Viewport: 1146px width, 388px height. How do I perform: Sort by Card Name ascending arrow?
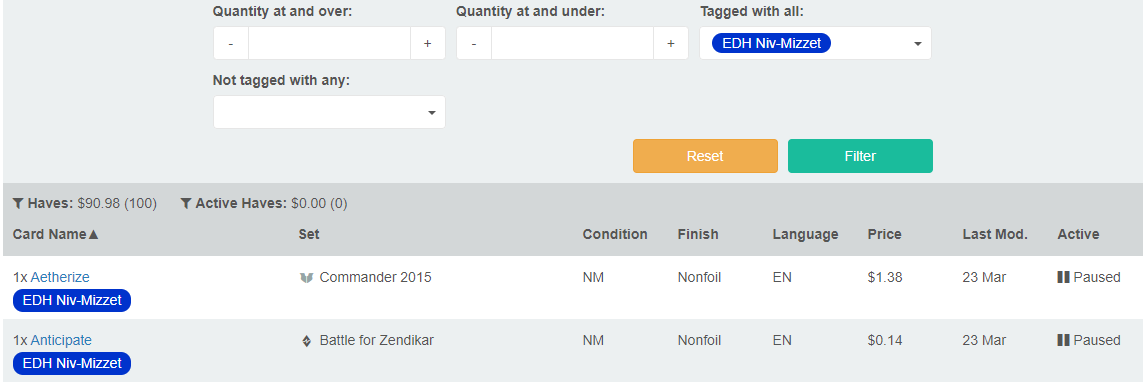pos(93,235)
